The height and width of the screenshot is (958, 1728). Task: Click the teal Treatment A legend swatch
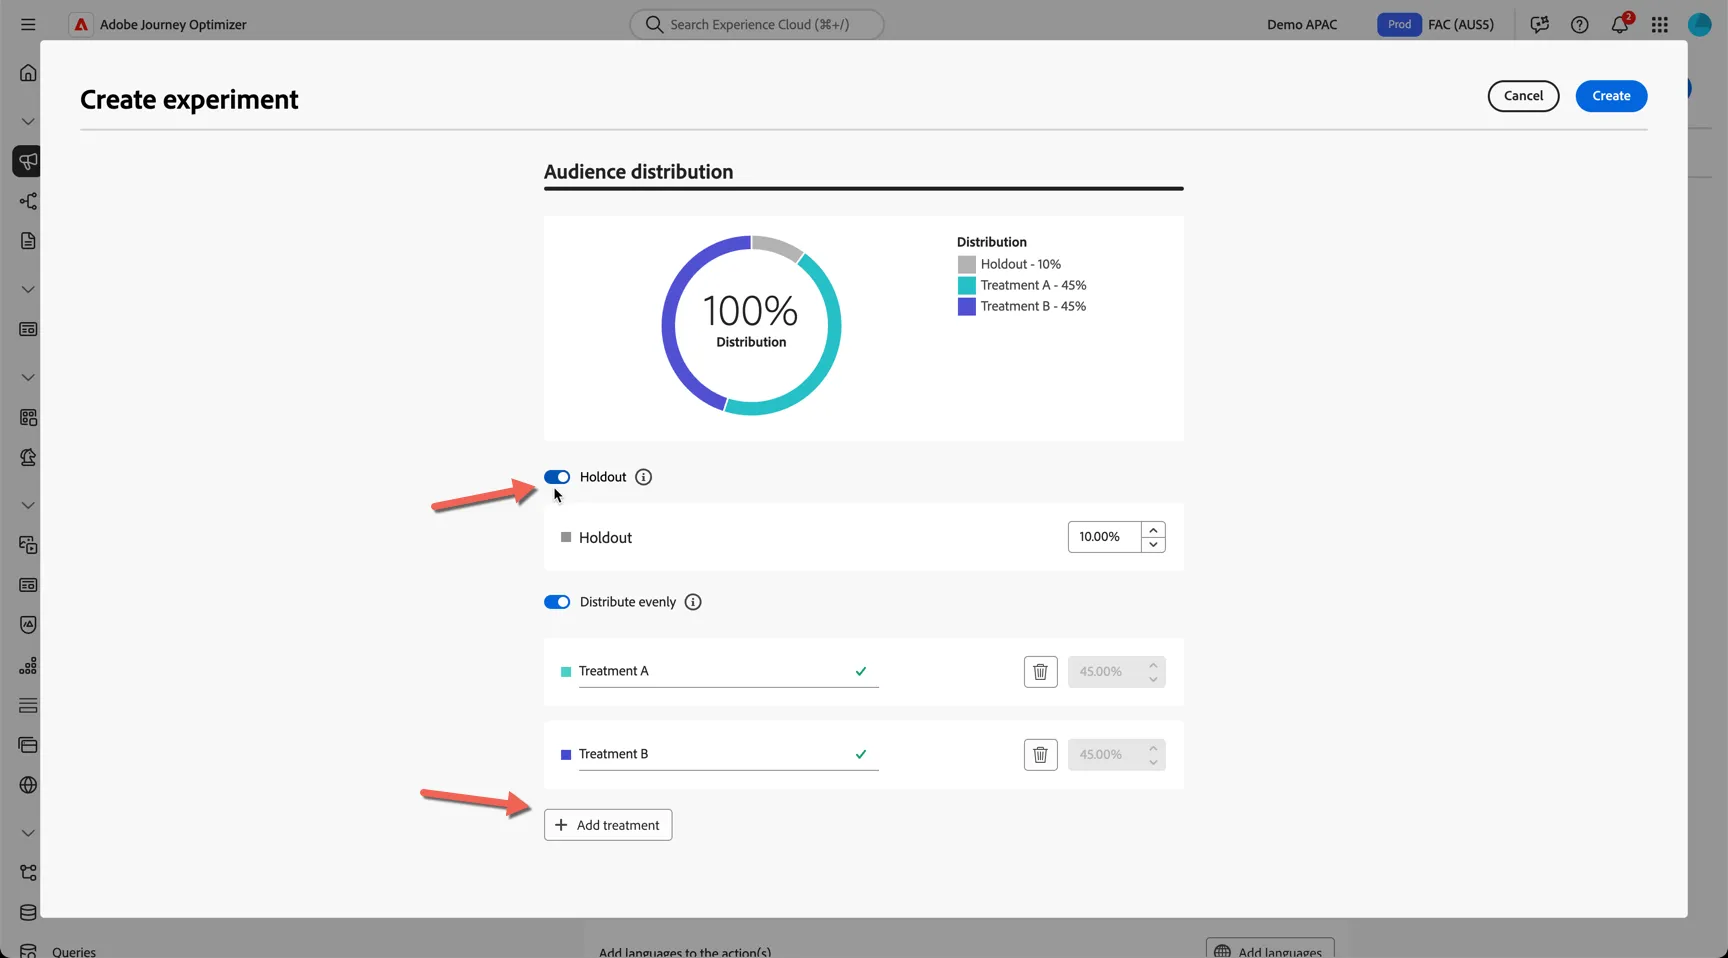coord(966,285)
